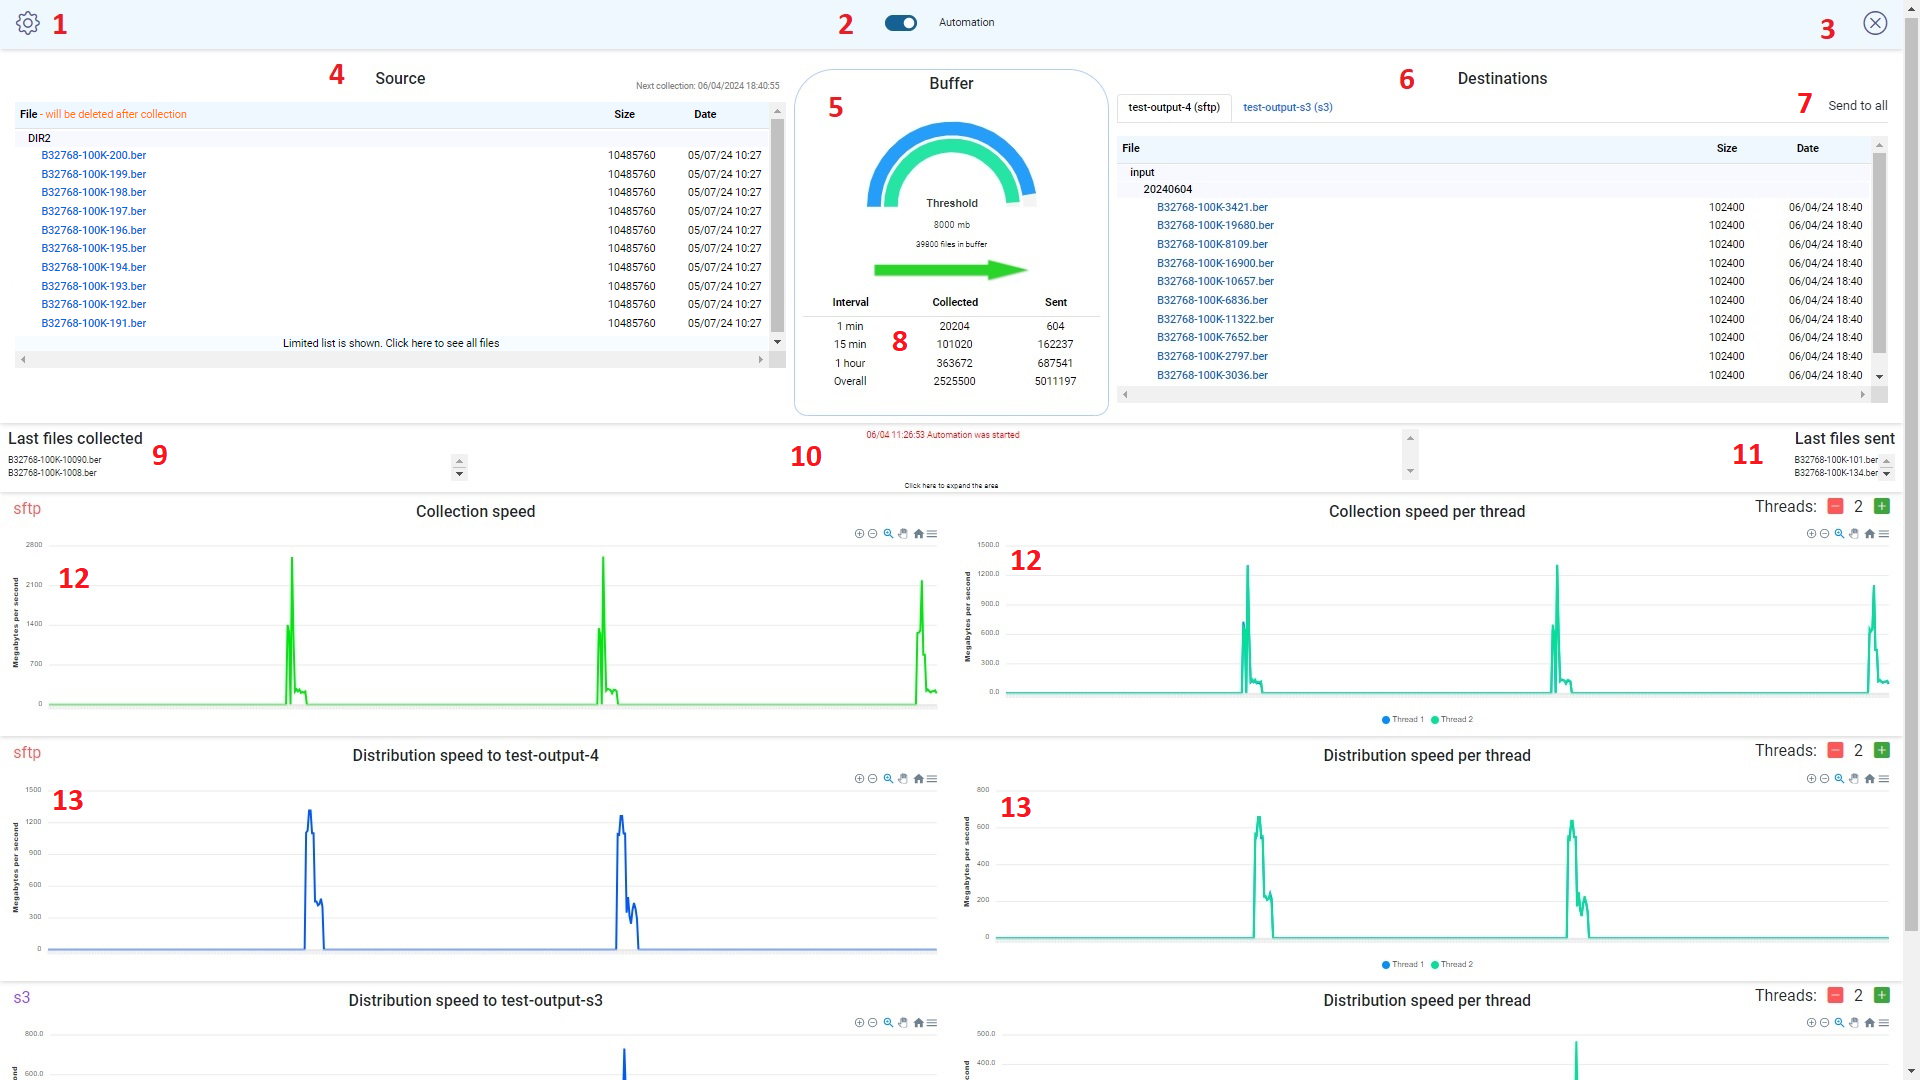Click the link to see all source files
This screenshot has height=1080, width=1920.
tap(391, 343)
